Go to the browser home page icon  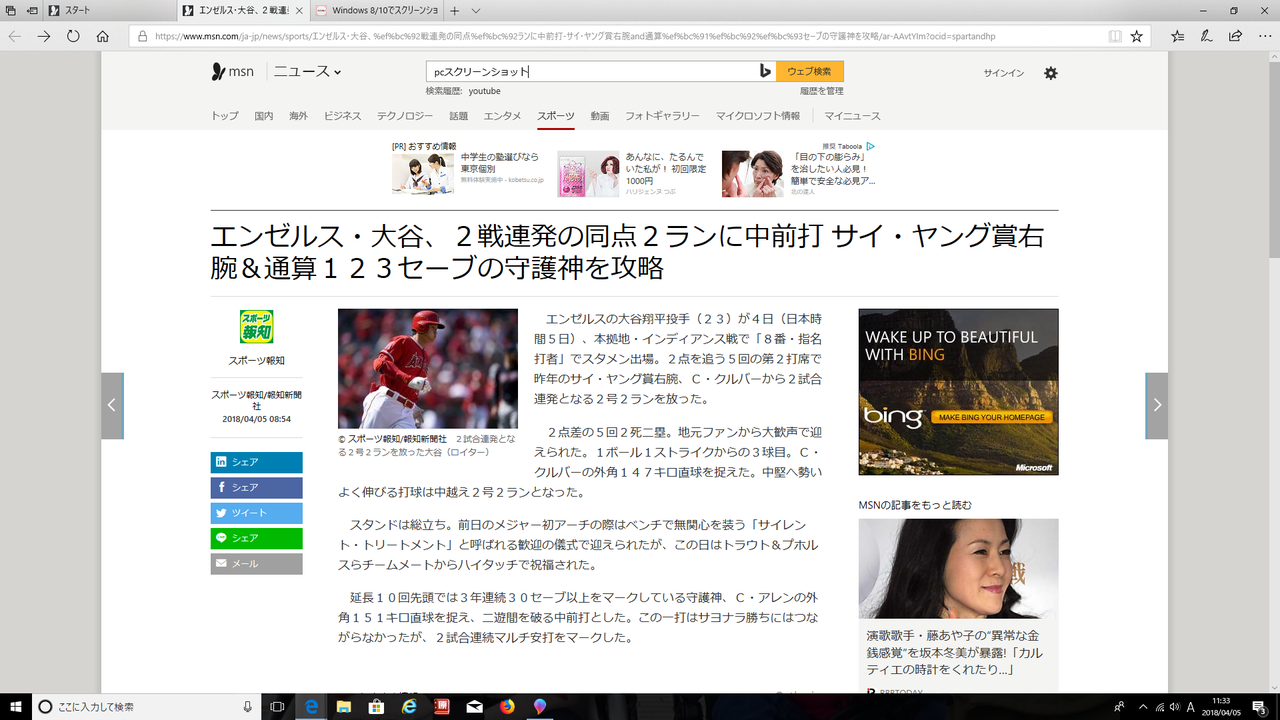(x=103, y=36)
